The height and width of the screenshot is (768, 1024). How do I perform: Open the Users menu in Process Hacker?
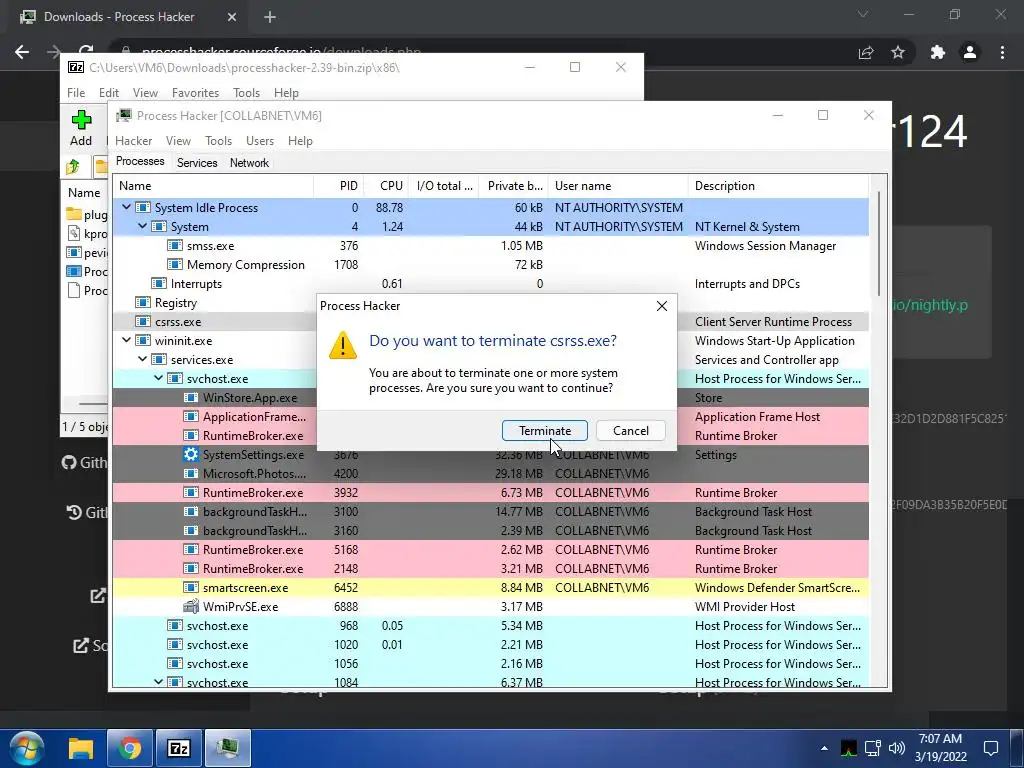click(x=260, y=140)
